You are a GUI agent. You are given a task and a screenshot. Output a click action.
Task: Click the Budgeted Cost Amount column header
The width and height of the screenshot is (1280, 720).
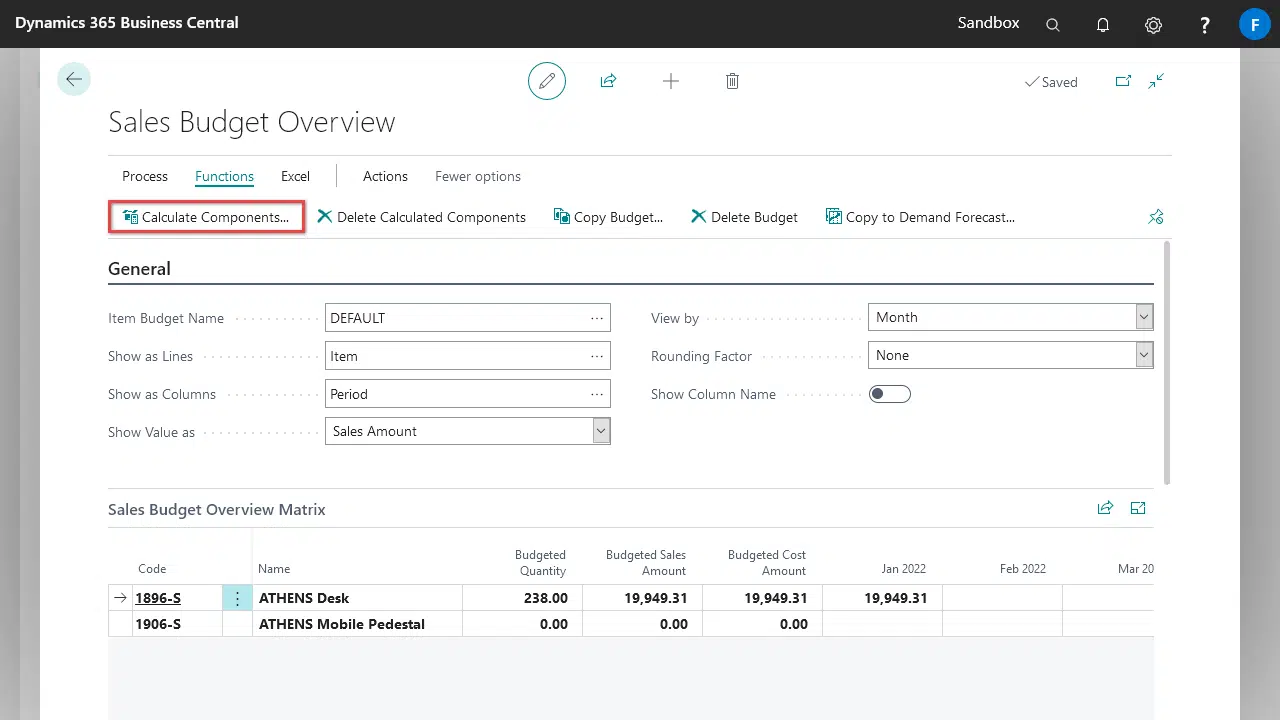pyautogui.click(x=766, y=563)
